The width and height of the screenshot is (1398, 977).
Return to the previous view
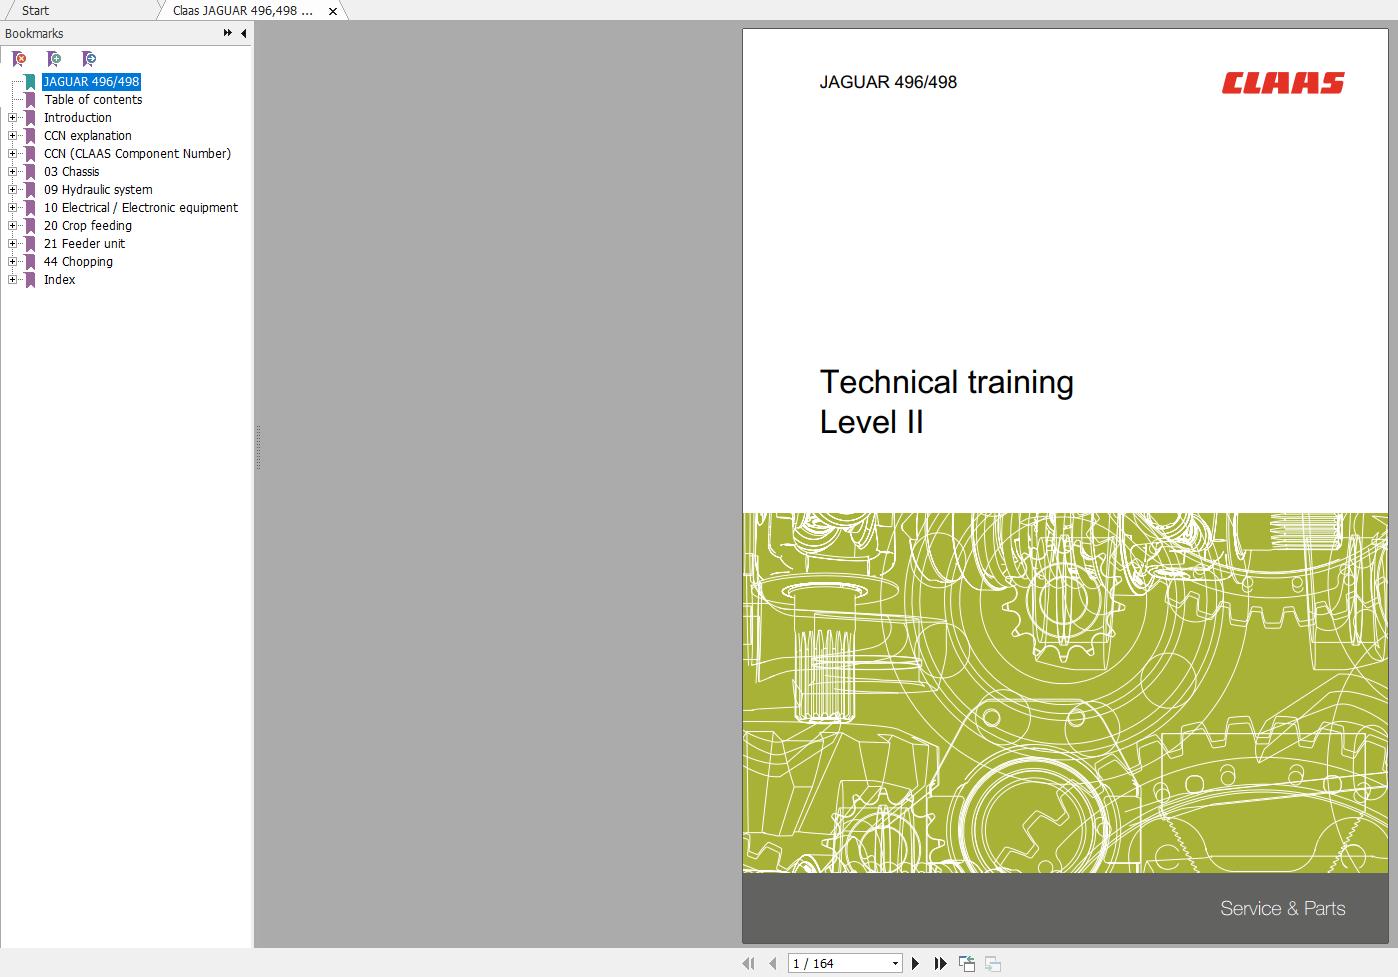click(967, 962)
